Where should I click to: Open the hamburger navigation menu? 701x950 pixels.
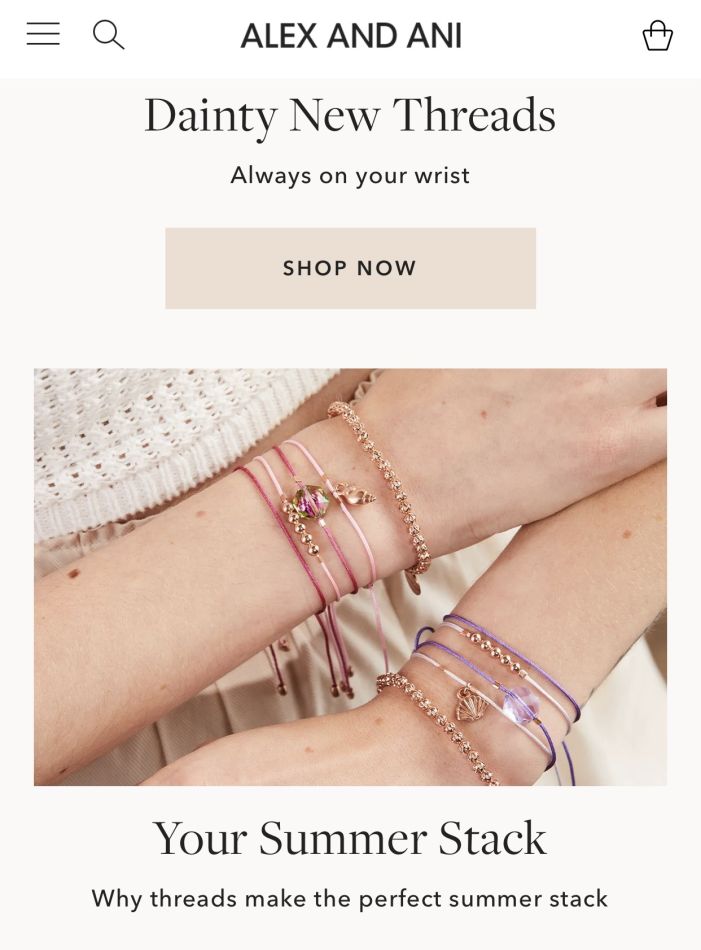43,34
